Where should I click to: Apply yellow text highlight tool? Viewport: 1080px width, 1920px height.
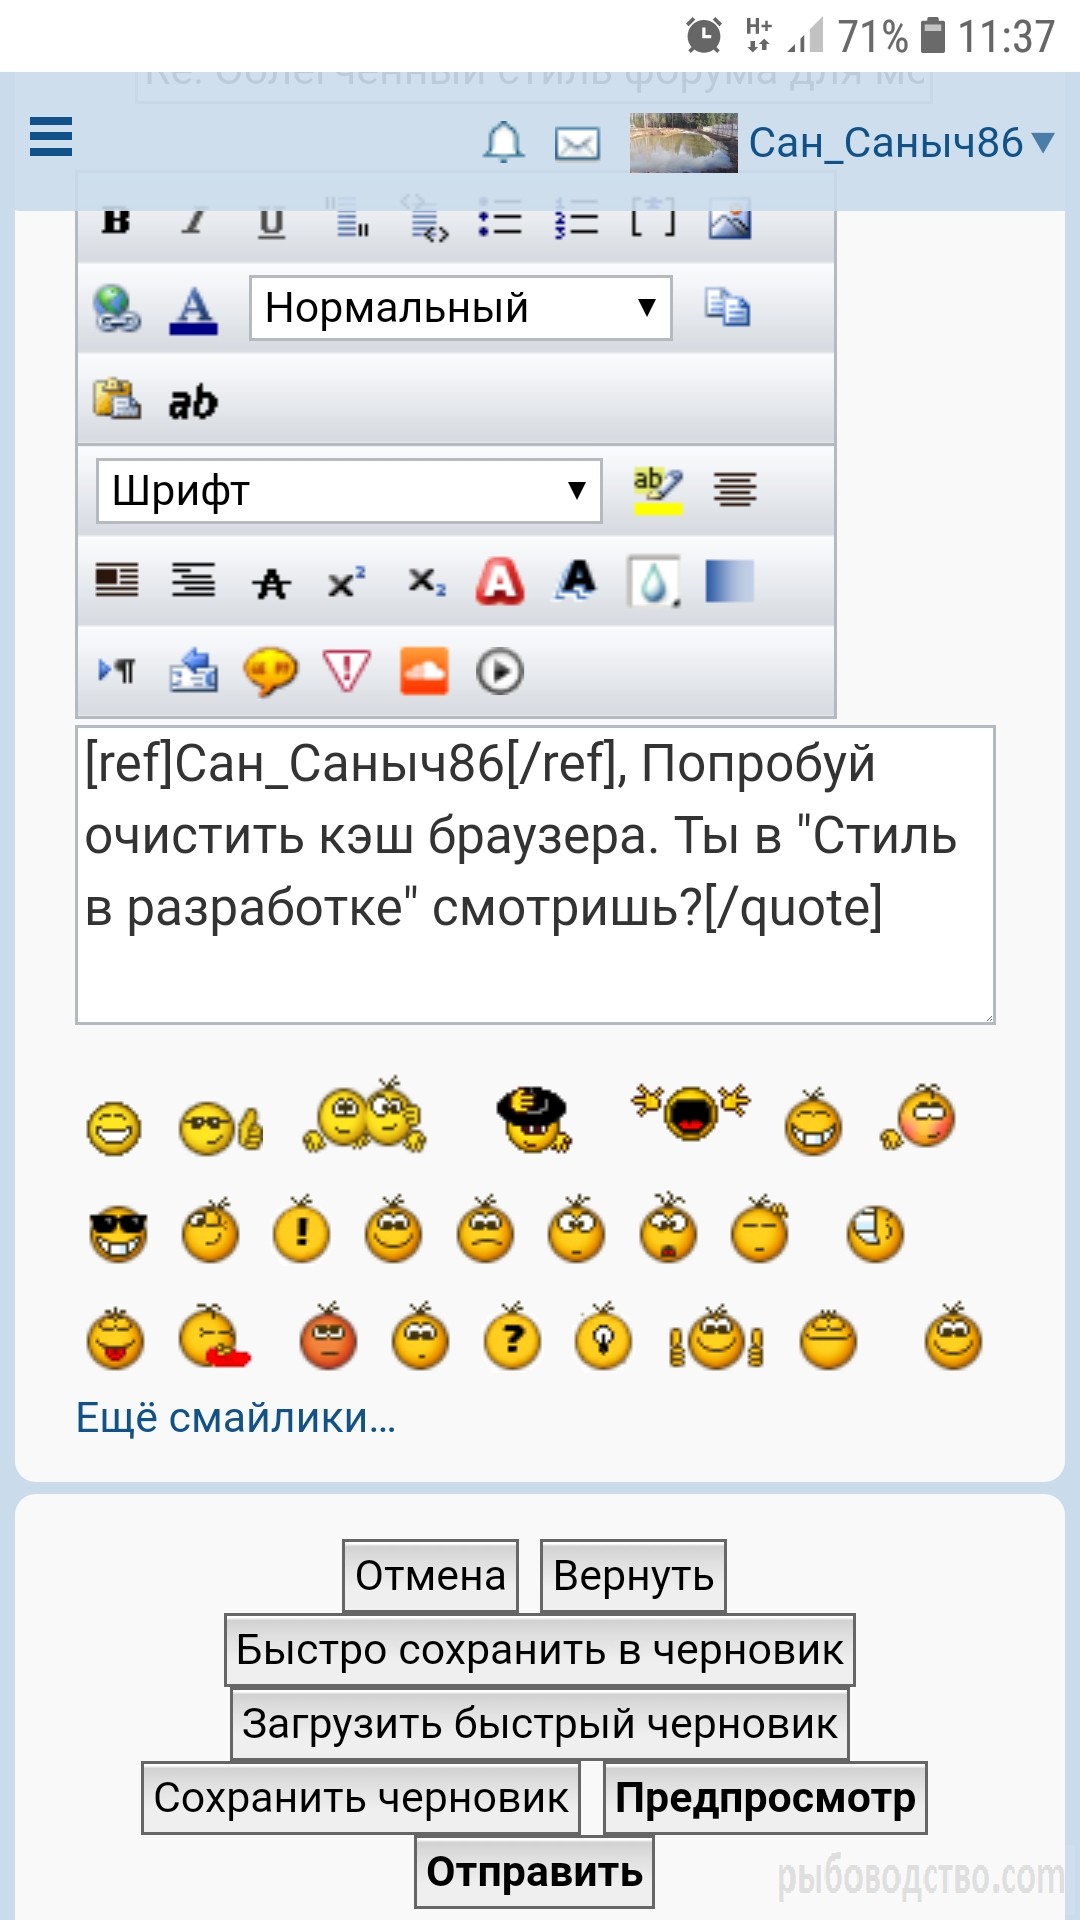(658, 490)
